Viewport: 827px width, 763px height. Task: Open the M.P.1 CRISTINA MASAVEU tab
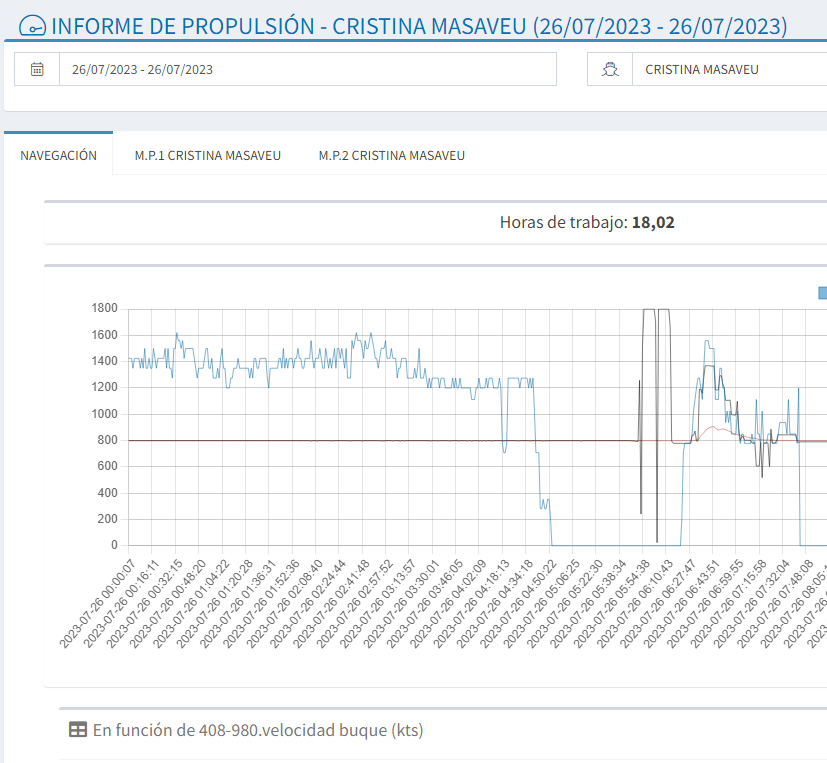coord(207,156)
